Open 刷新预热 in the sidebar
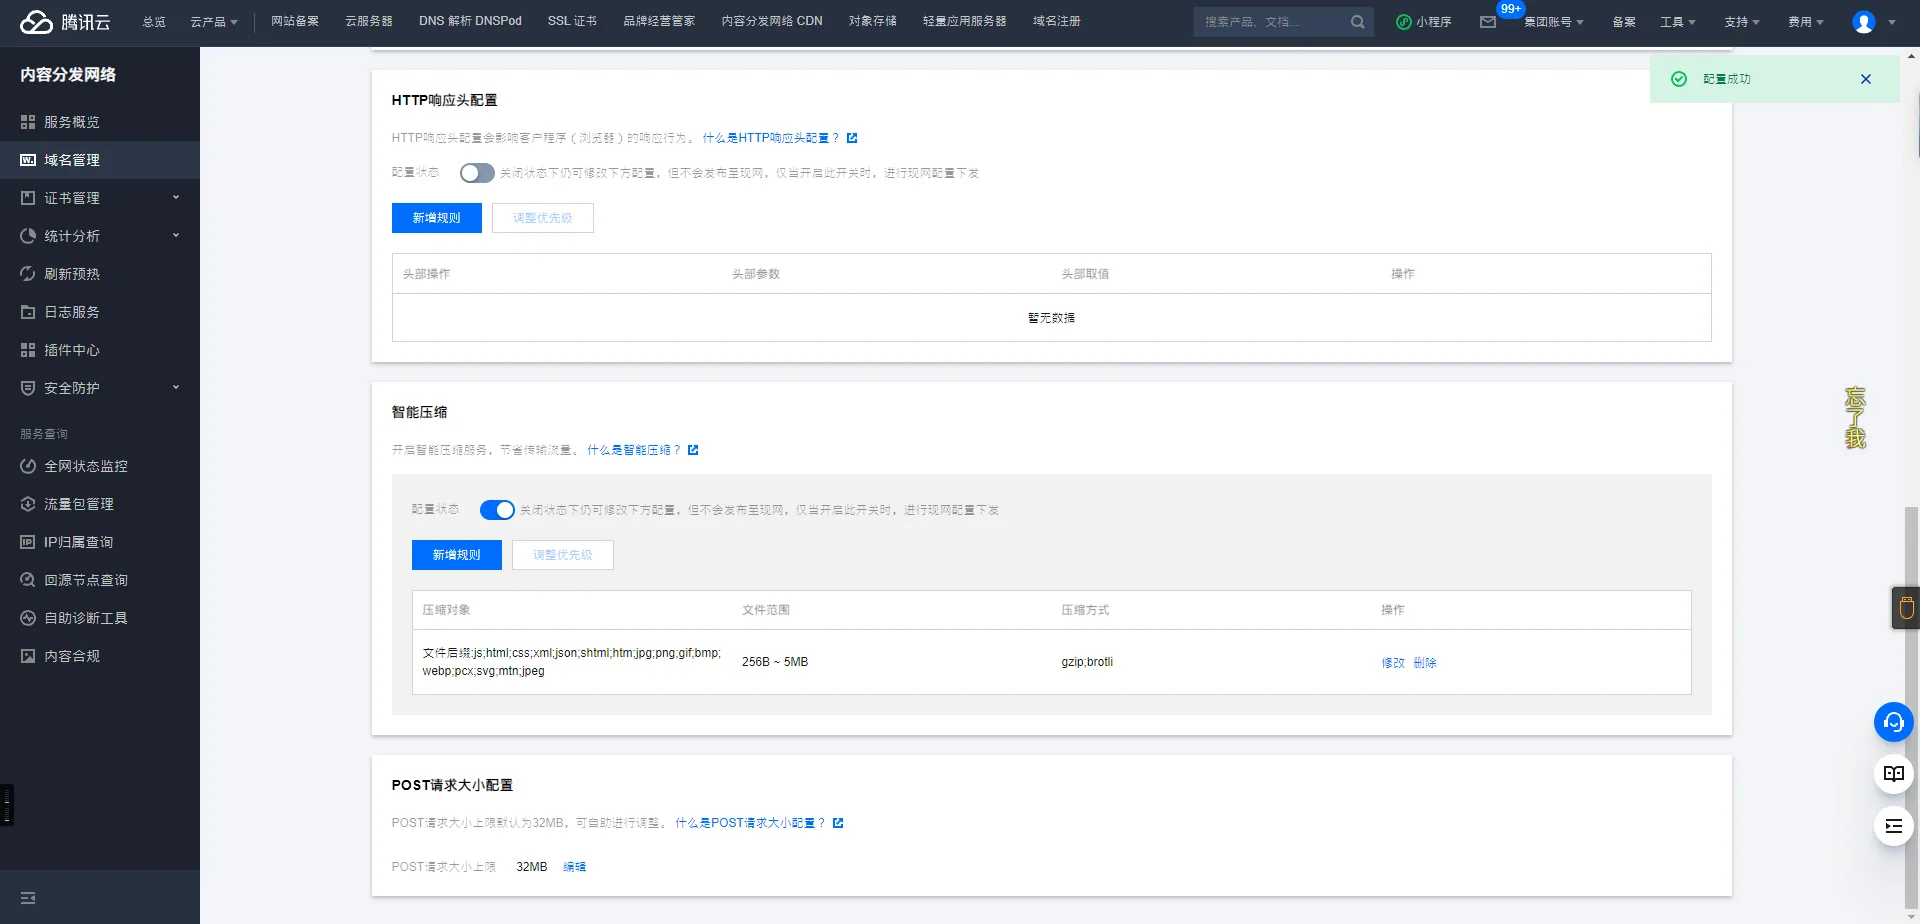This screenshot has height=924, width=1920. (71, 273)
